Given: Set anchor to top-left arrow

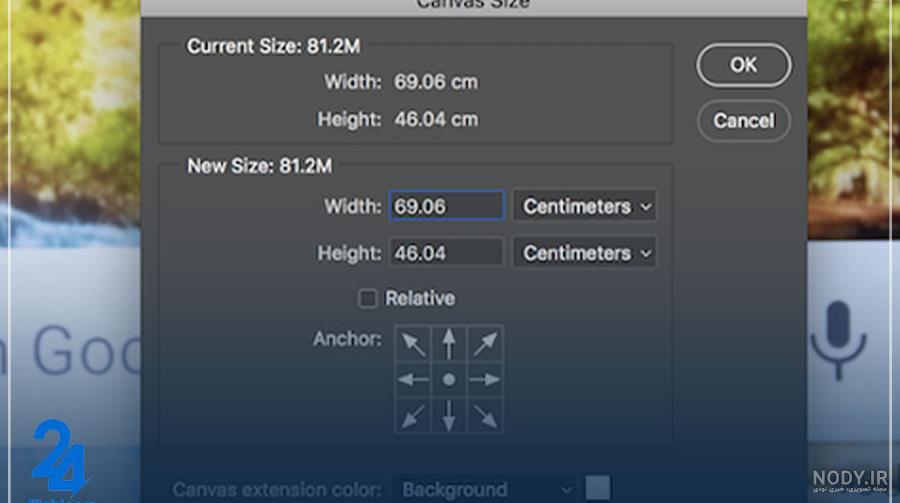Looking at the screenshot, I should [x=413, y=343].
